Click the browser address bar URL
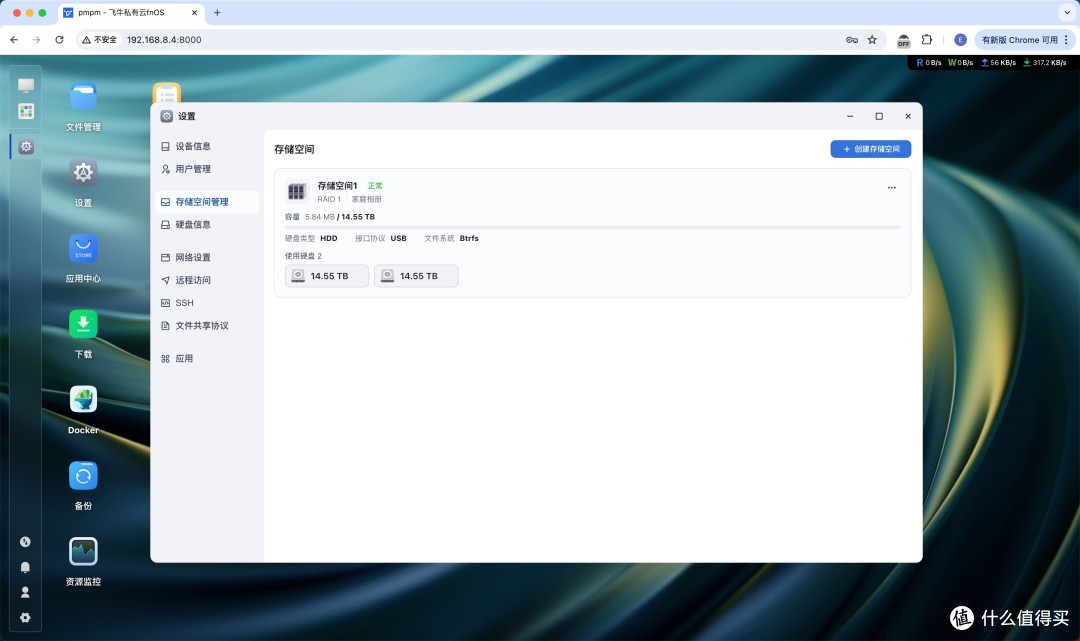 point(164,40)
